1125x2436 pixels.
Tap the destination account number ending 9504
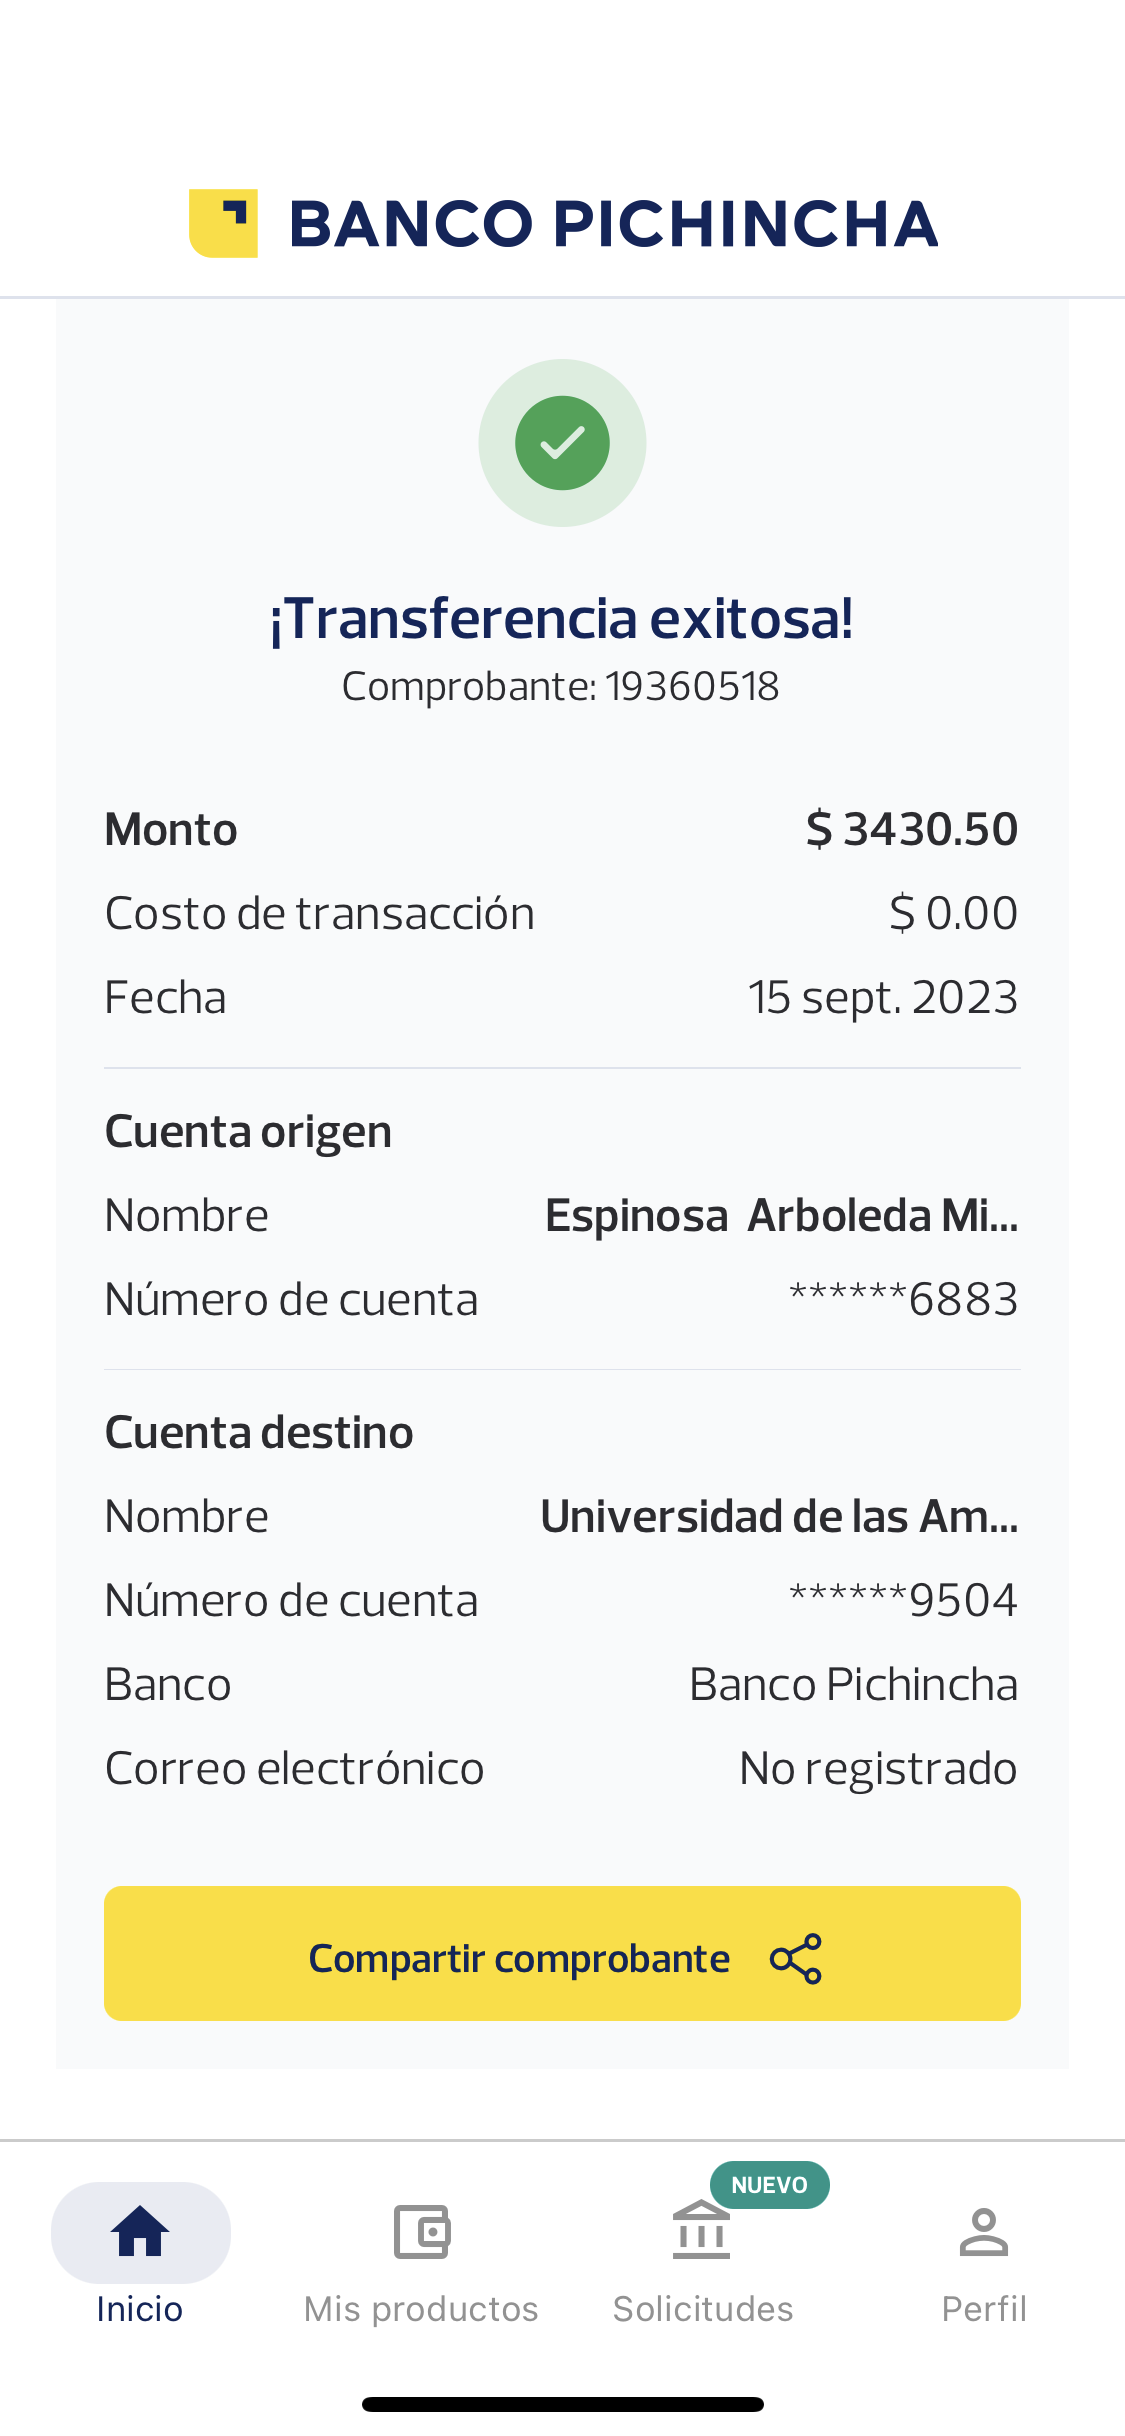tap(903, 1601)
